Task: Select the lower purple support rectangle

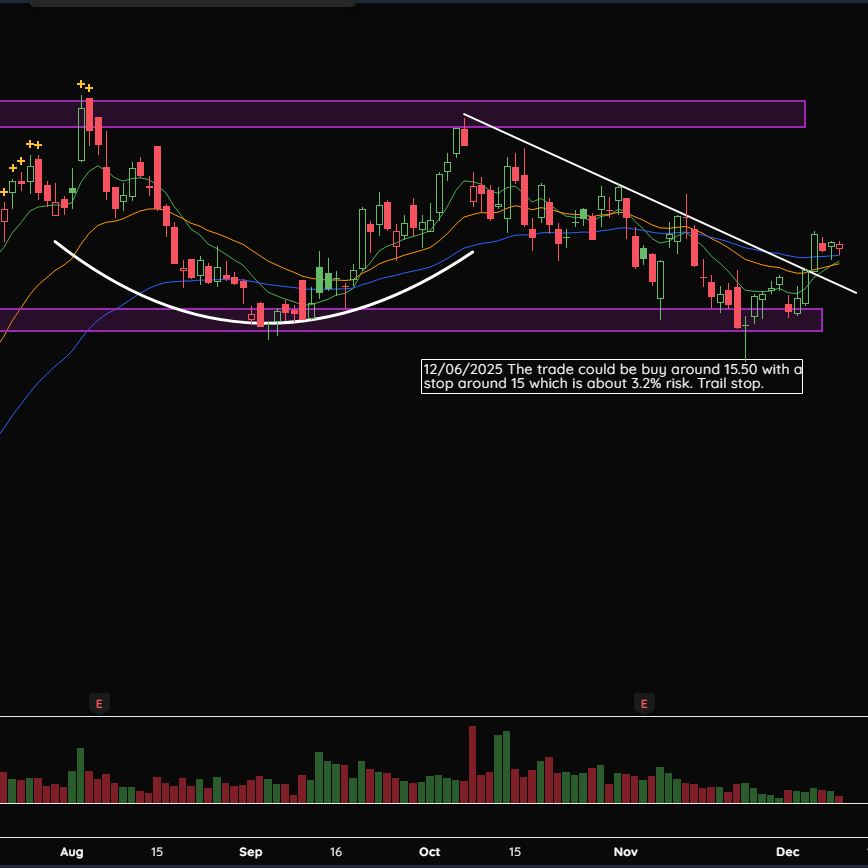Action: (411, 320)
